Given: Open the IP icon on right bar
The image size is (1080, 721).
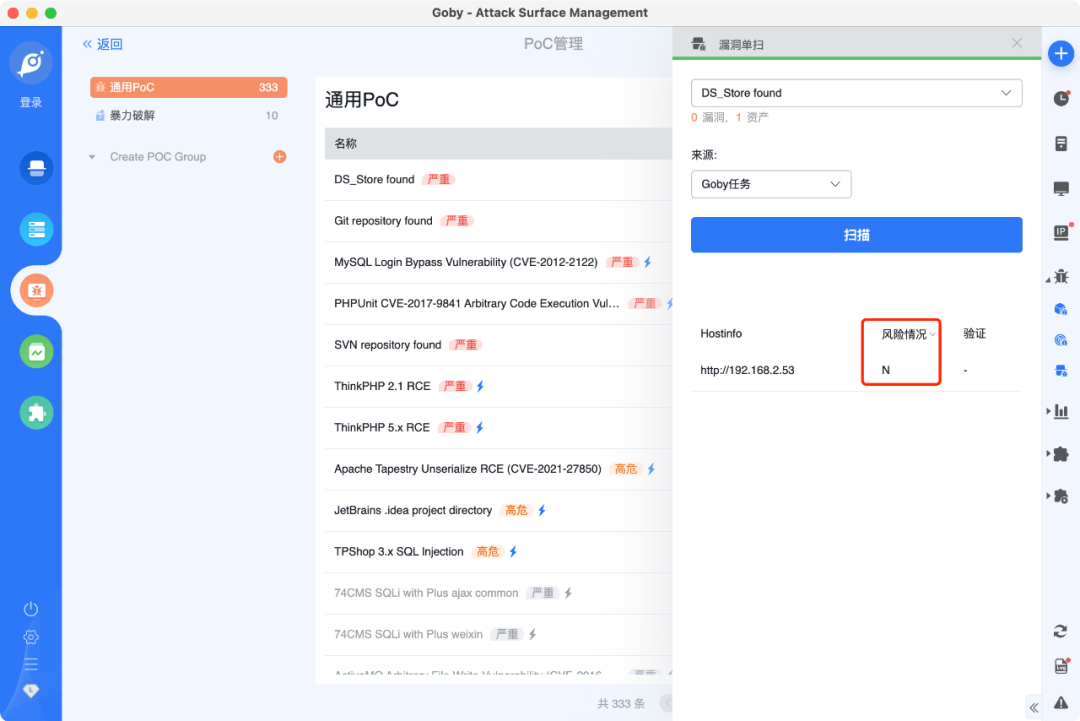Looking at the screenshot, I should tap(1061, 232).
